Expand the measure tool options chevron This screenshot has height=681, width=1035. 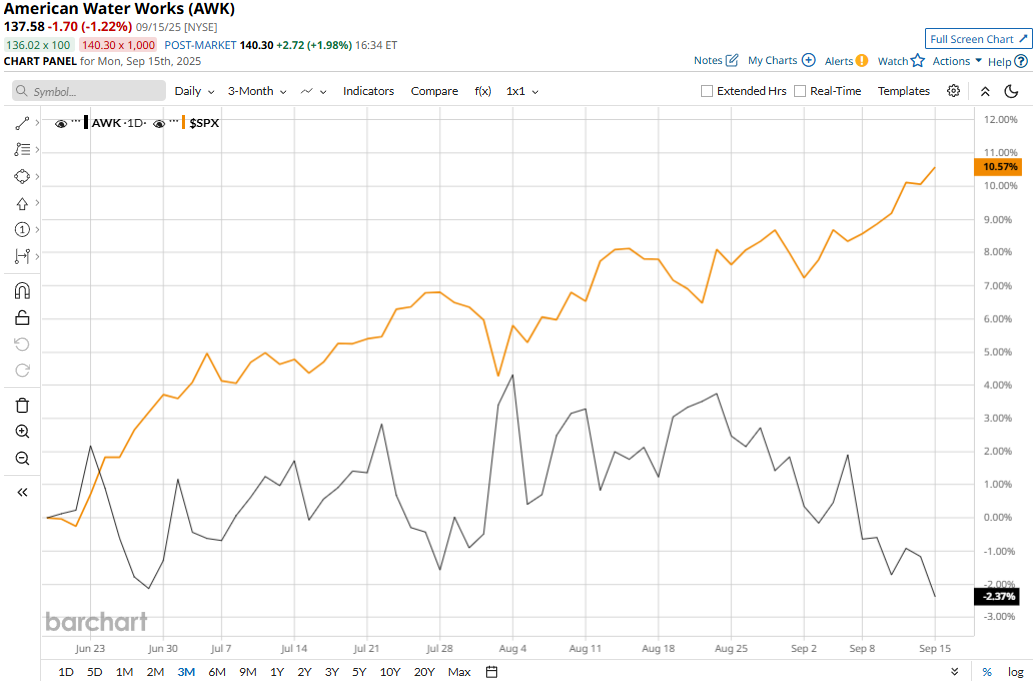pyautogui.click(x=38, y=256)
